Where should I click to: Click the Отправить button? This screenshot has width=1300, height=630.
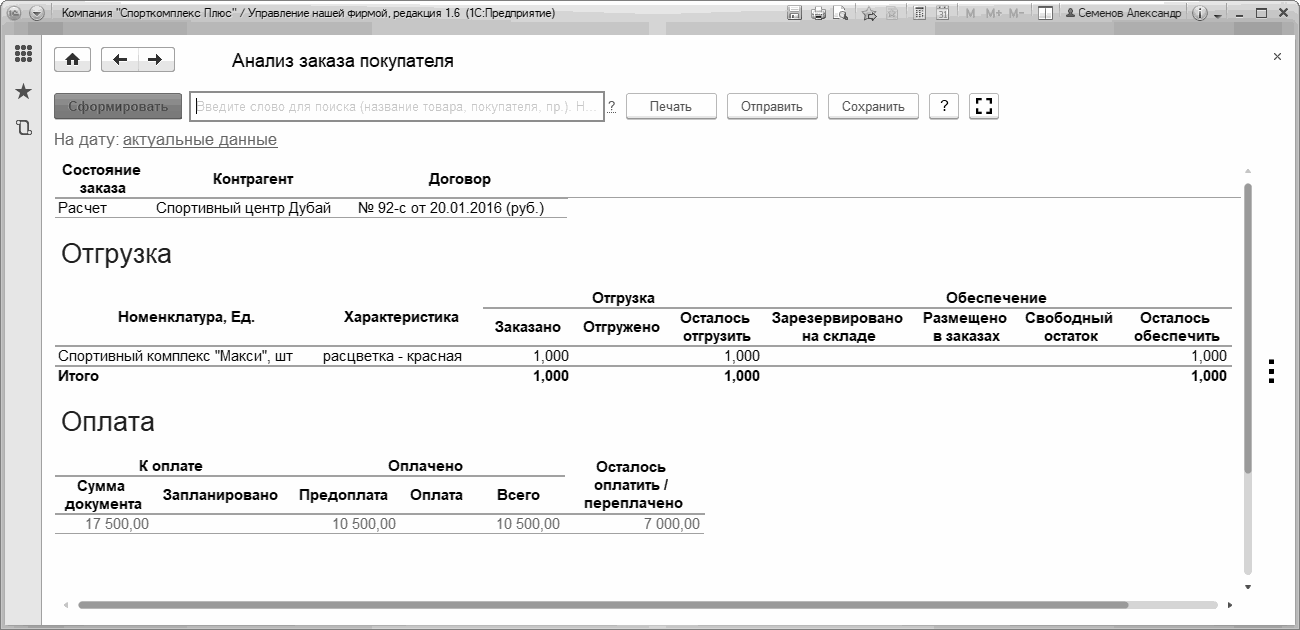[772, 106]
